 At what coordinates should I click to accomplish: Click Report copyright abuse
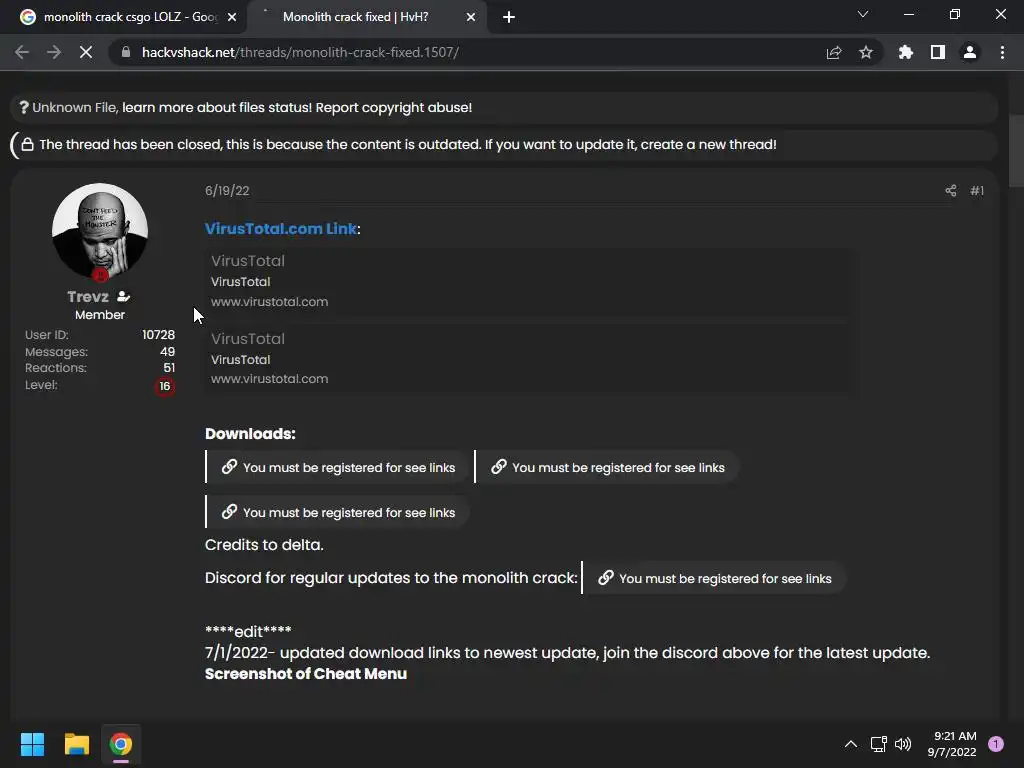(394, 107)
